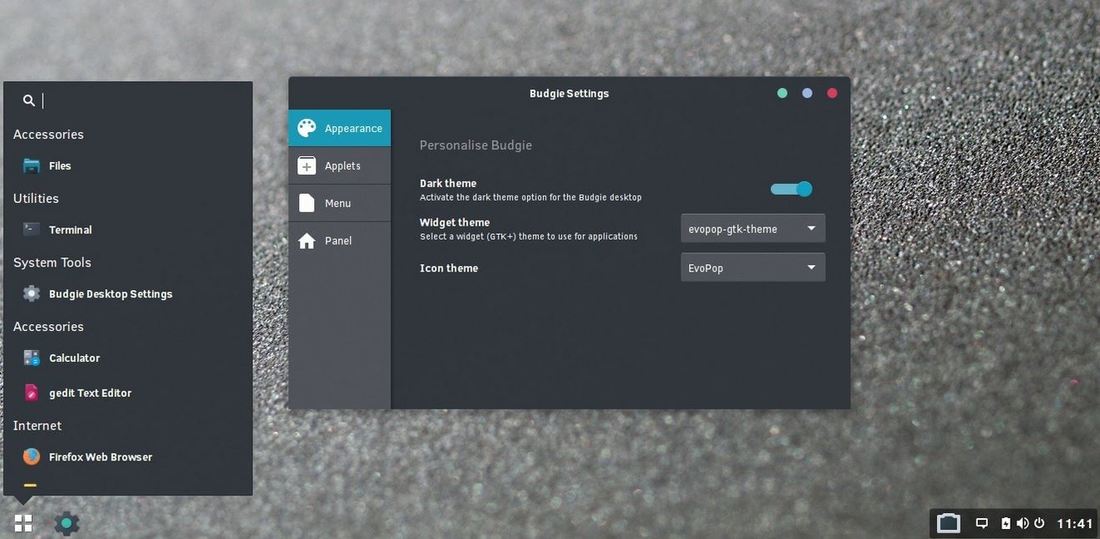Select the Menu settings tab
This screenshot has height=539, width=1100.
[340, 203]
